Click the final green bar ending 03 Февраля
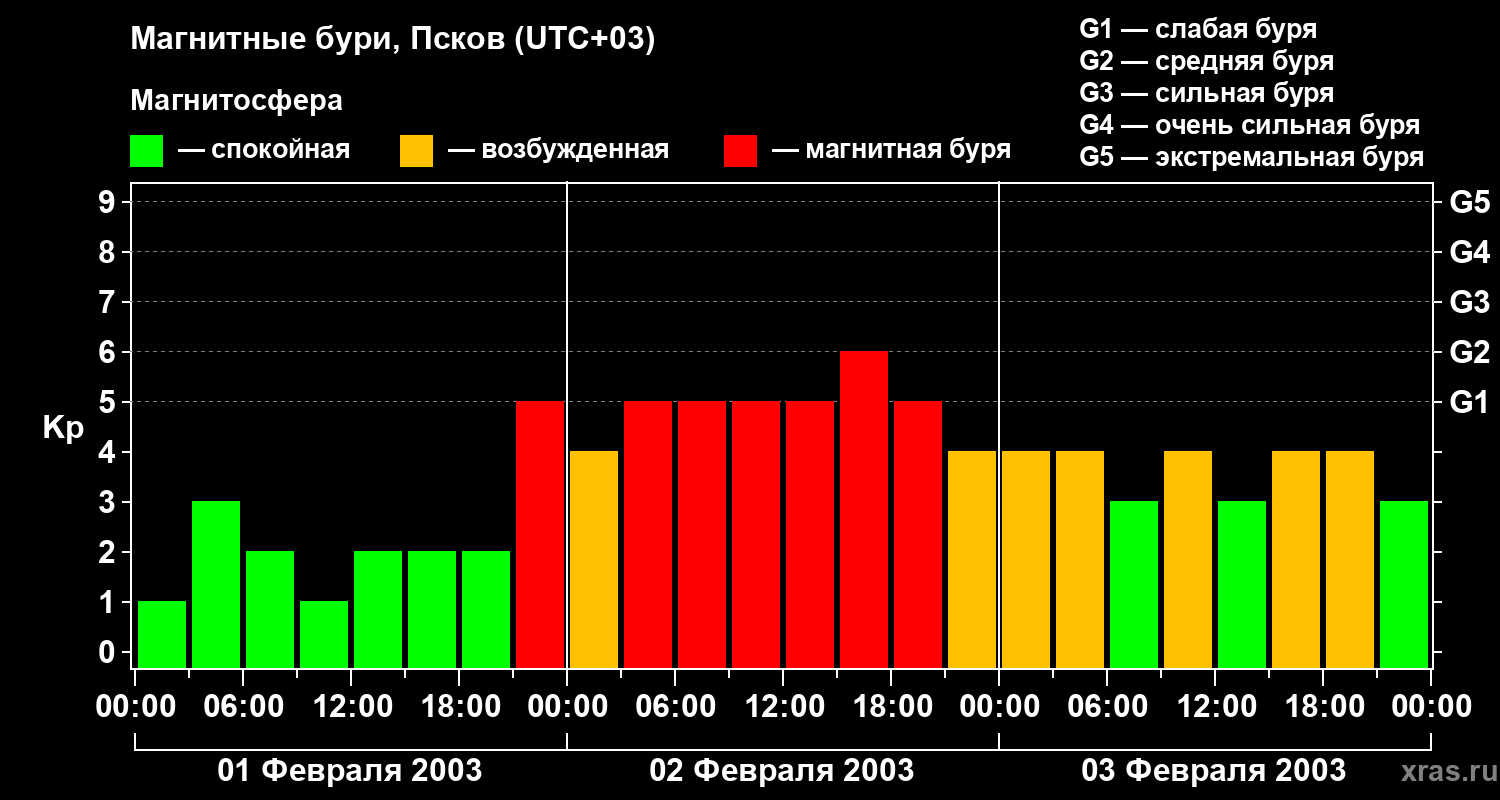This screenshot has width=1500, height=800. click(1404, 585)
